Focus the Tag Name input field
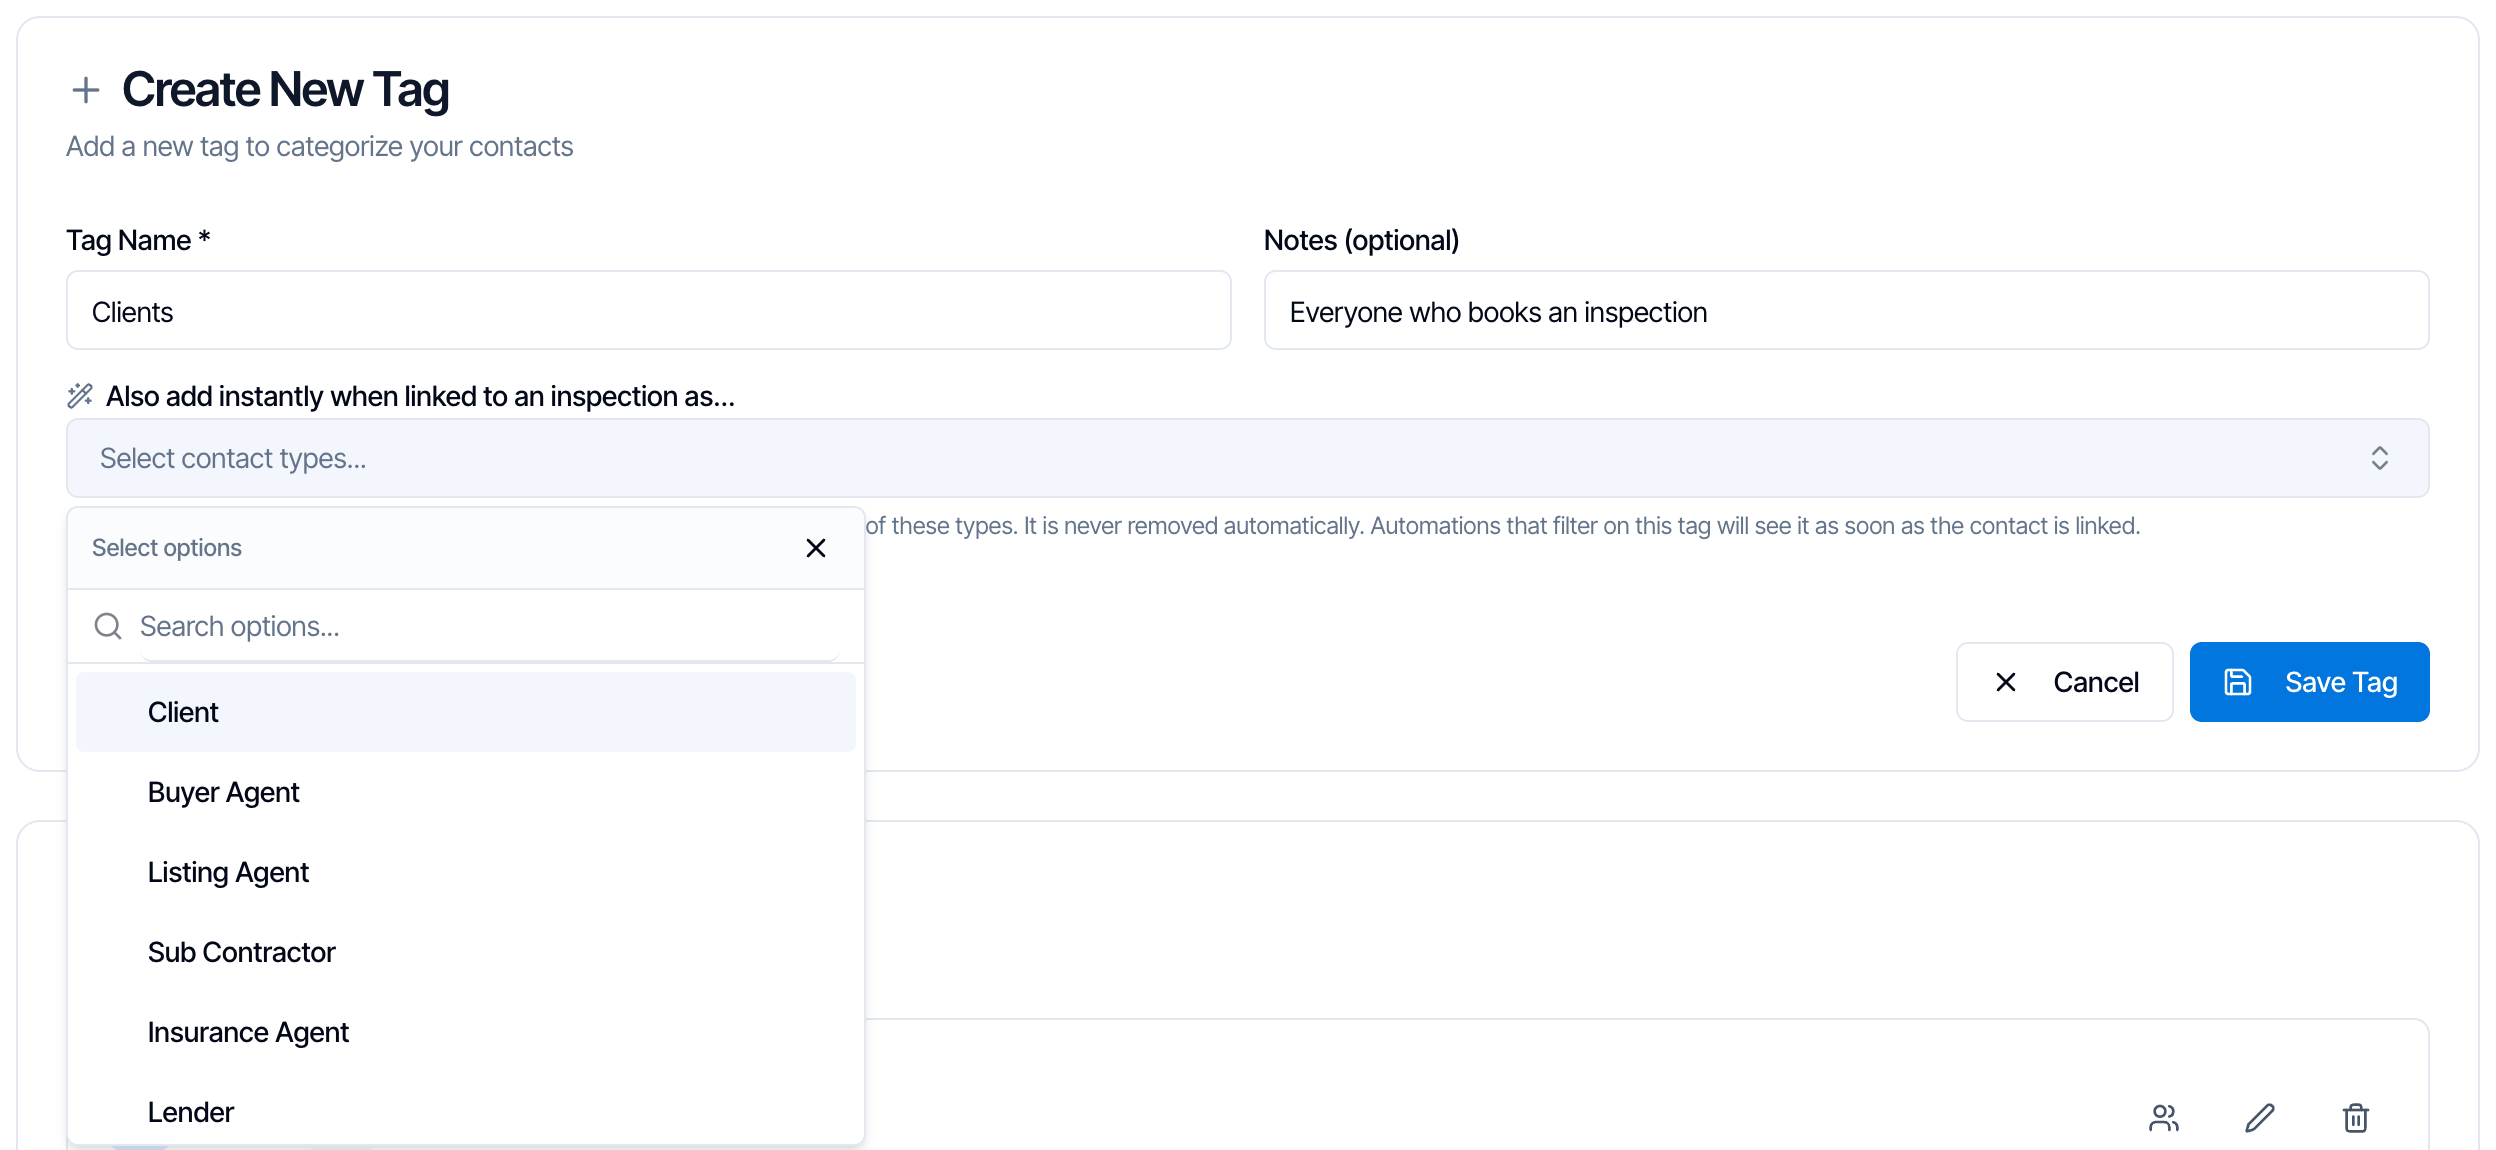Screen dimensions: 2496x1150 coord(649,310)
